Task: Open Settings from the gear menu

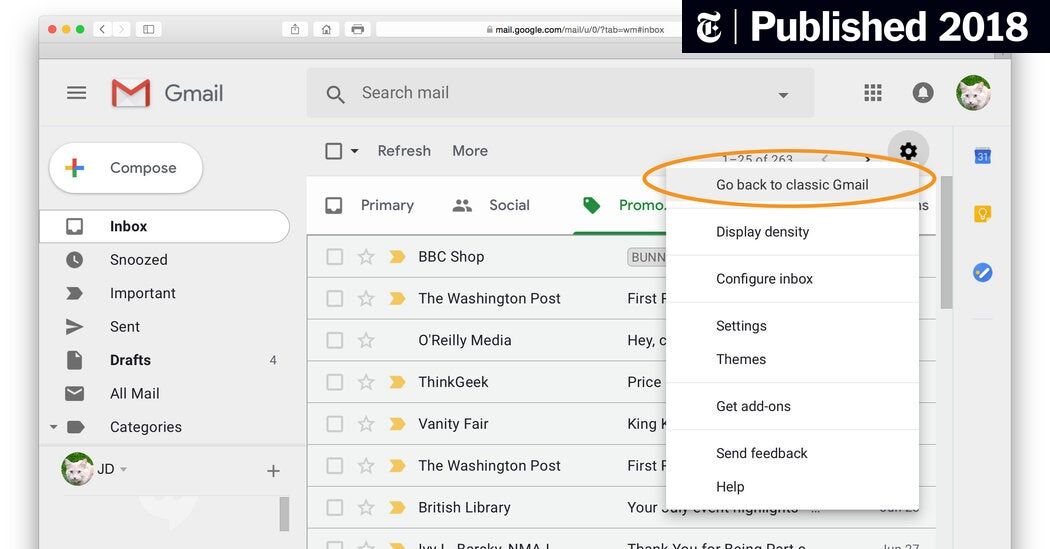Action: (x=792, y=325)
